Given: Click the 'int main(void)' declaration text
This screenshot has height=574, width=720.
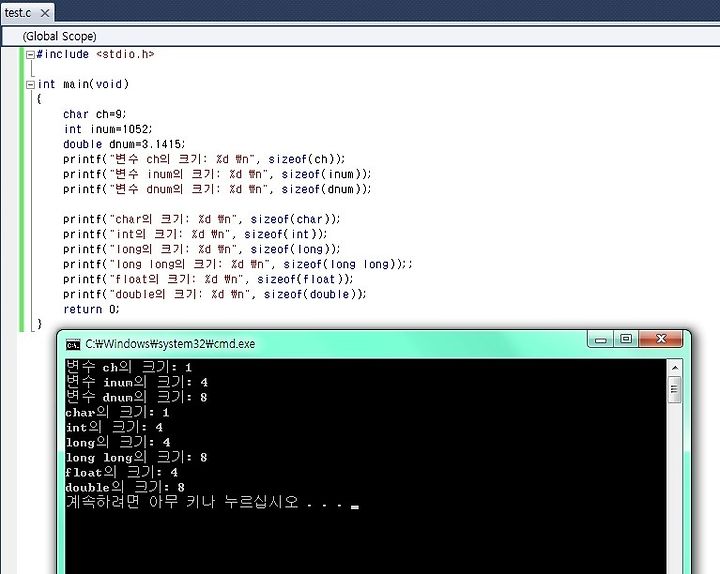Looking at the screenshot, I should click(83, 84).
